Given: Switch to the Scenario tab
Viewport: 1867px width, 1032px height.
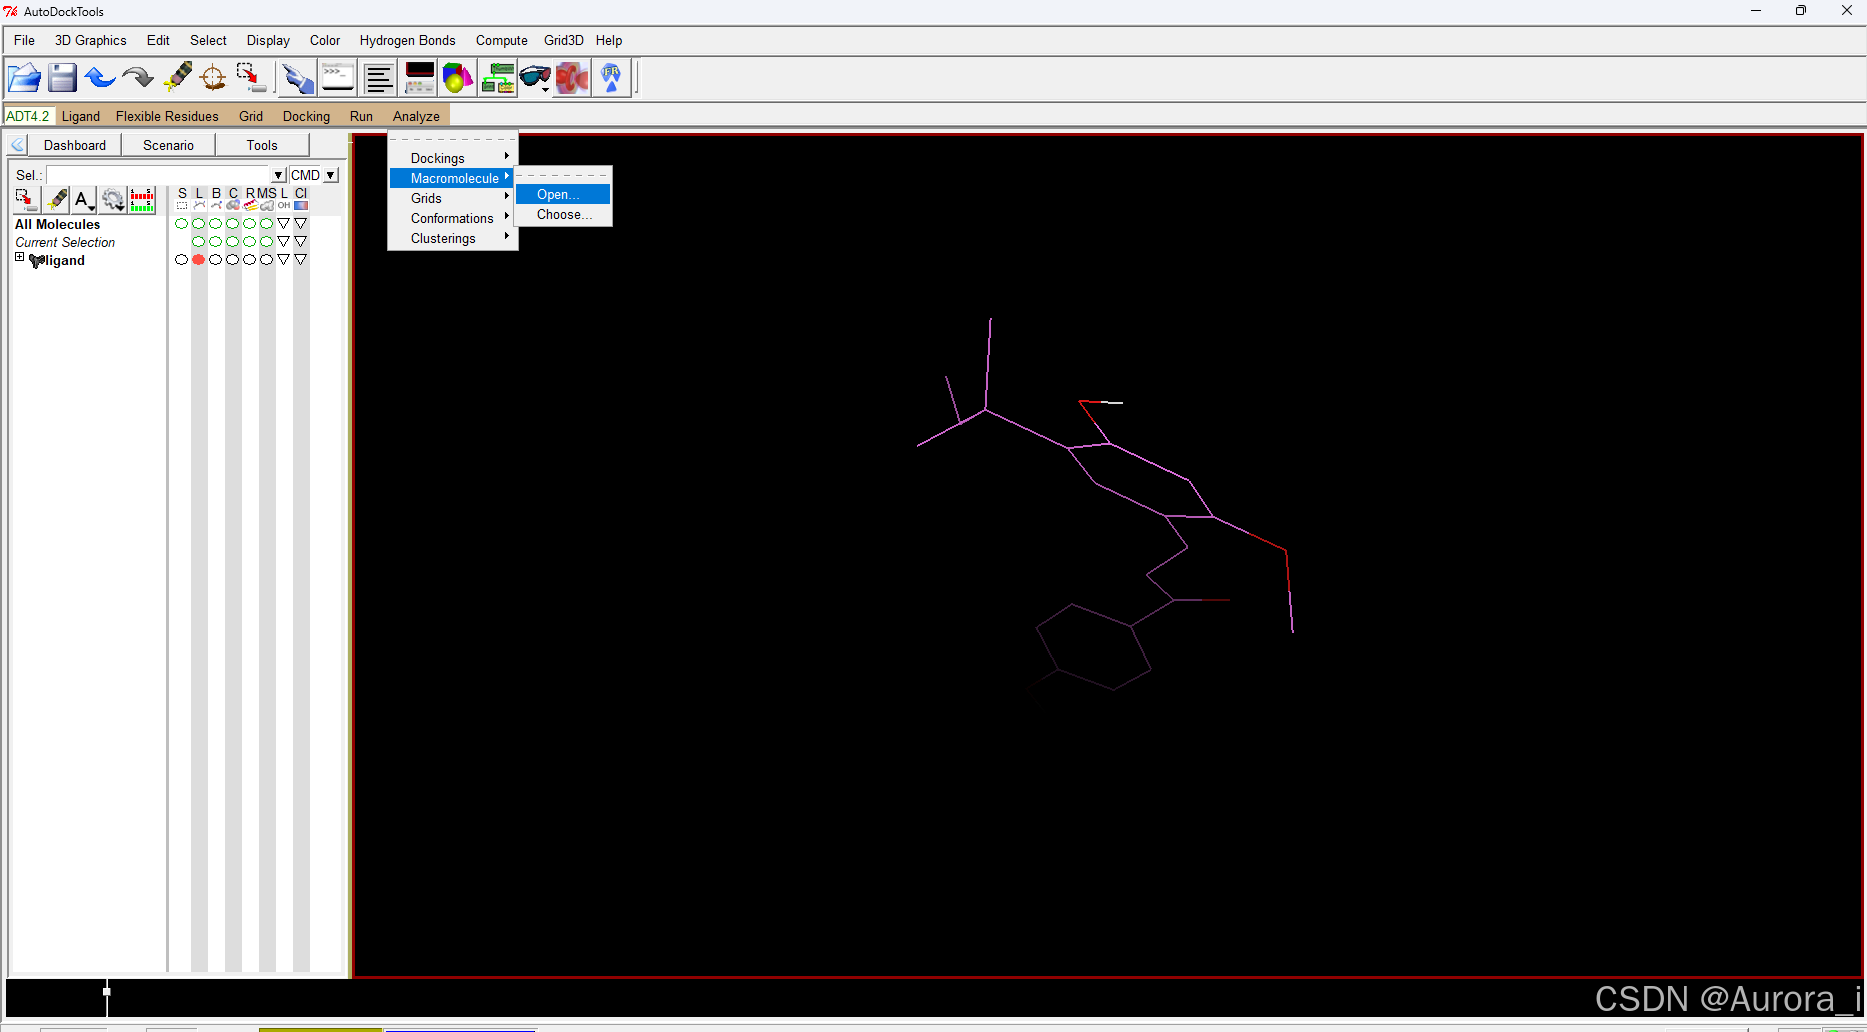Looking at the screenshot, I should [168, 145].
